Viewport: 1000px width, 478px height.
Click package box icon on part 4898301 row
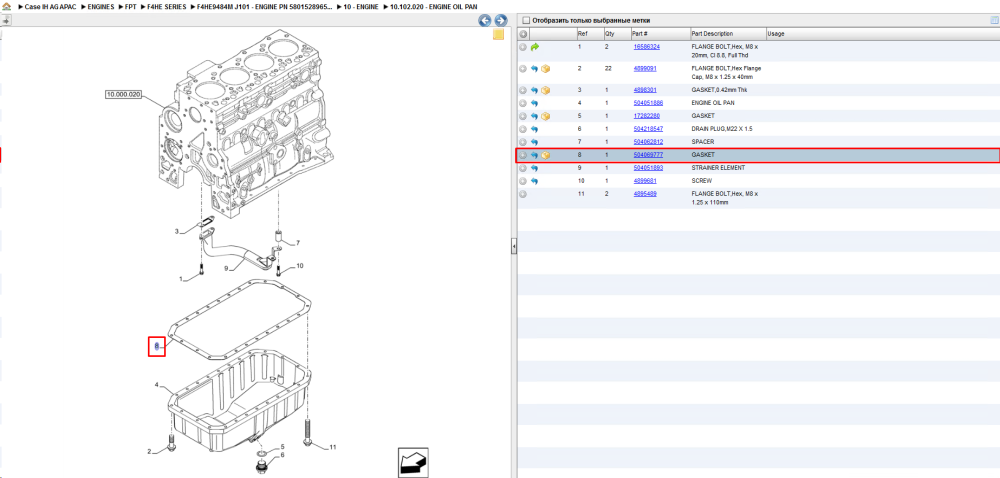(545, 91)
